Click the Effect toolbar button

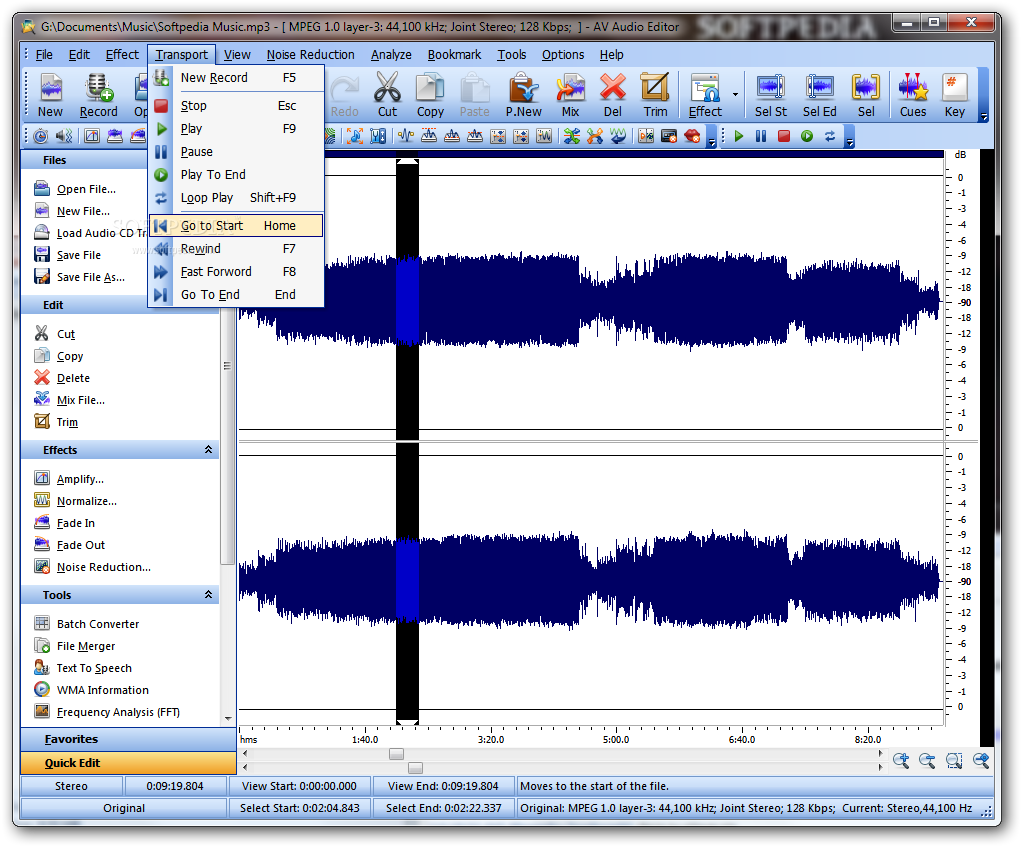(705, 95)
